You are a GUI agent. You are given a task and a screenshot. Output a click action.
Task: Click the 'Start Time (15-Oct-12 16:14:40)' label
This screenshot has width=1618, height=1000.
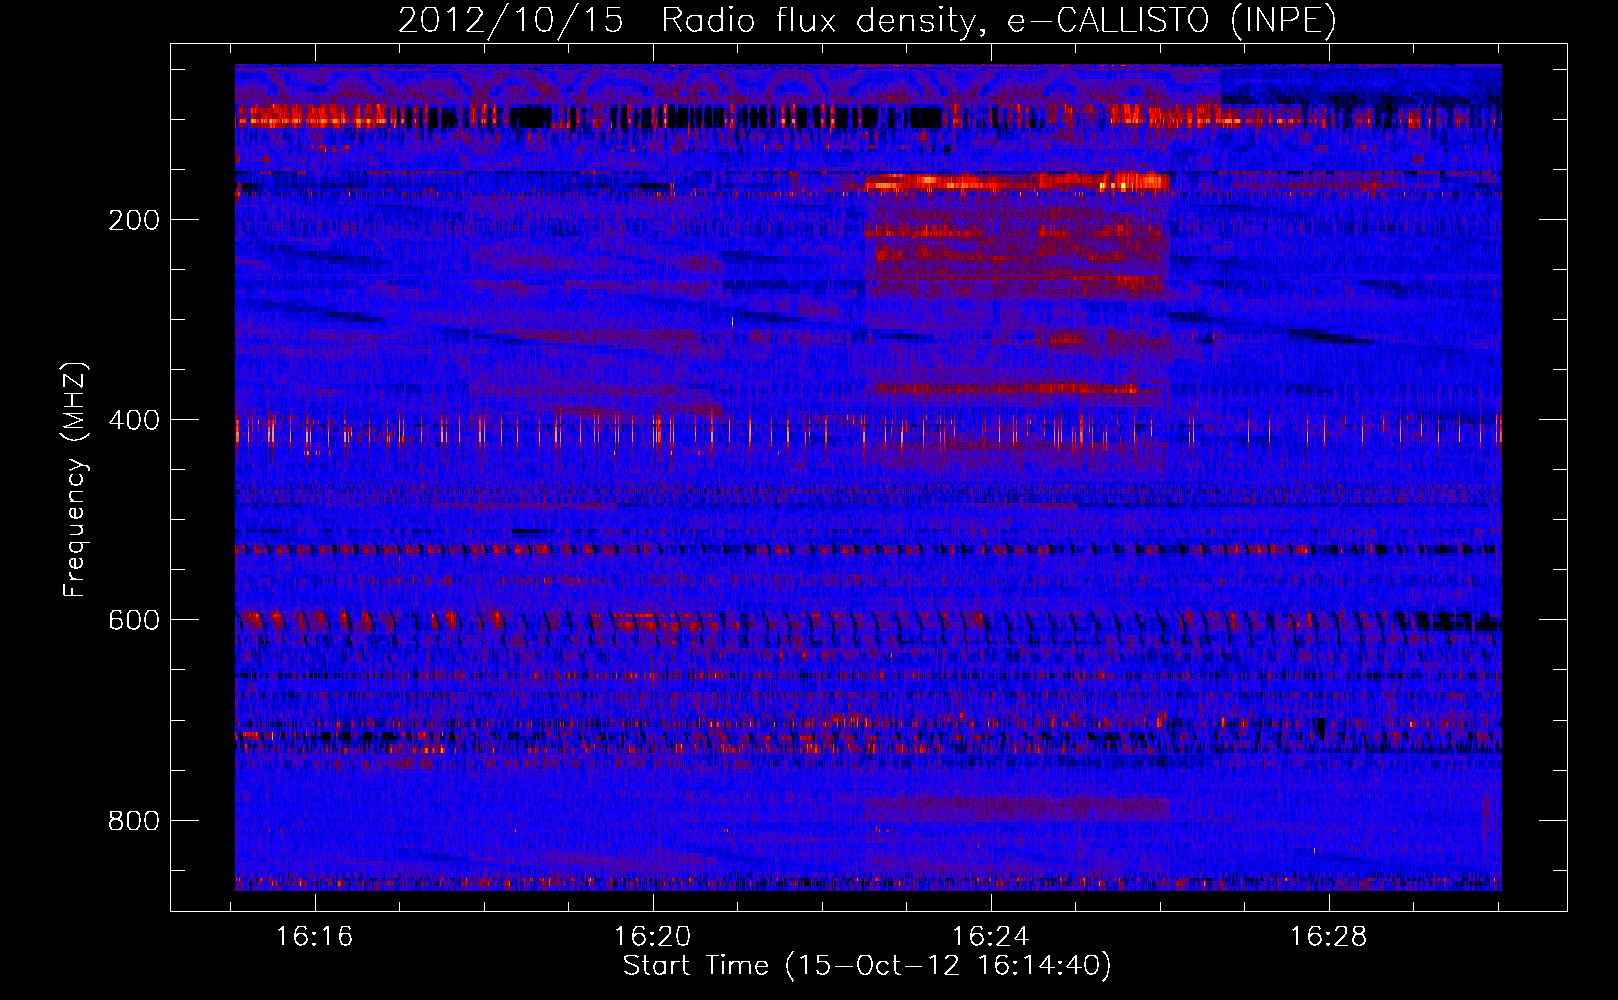click(867, 966)
